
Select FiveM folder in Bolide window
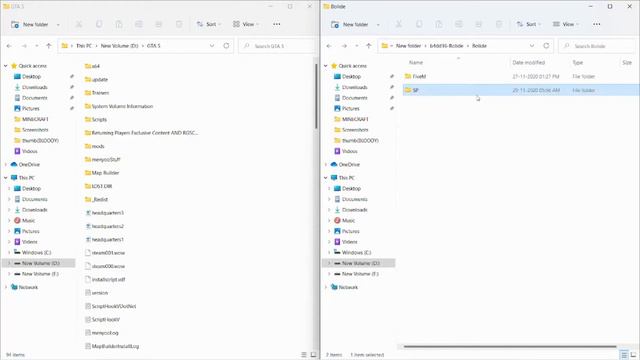[x=521, y=76]
